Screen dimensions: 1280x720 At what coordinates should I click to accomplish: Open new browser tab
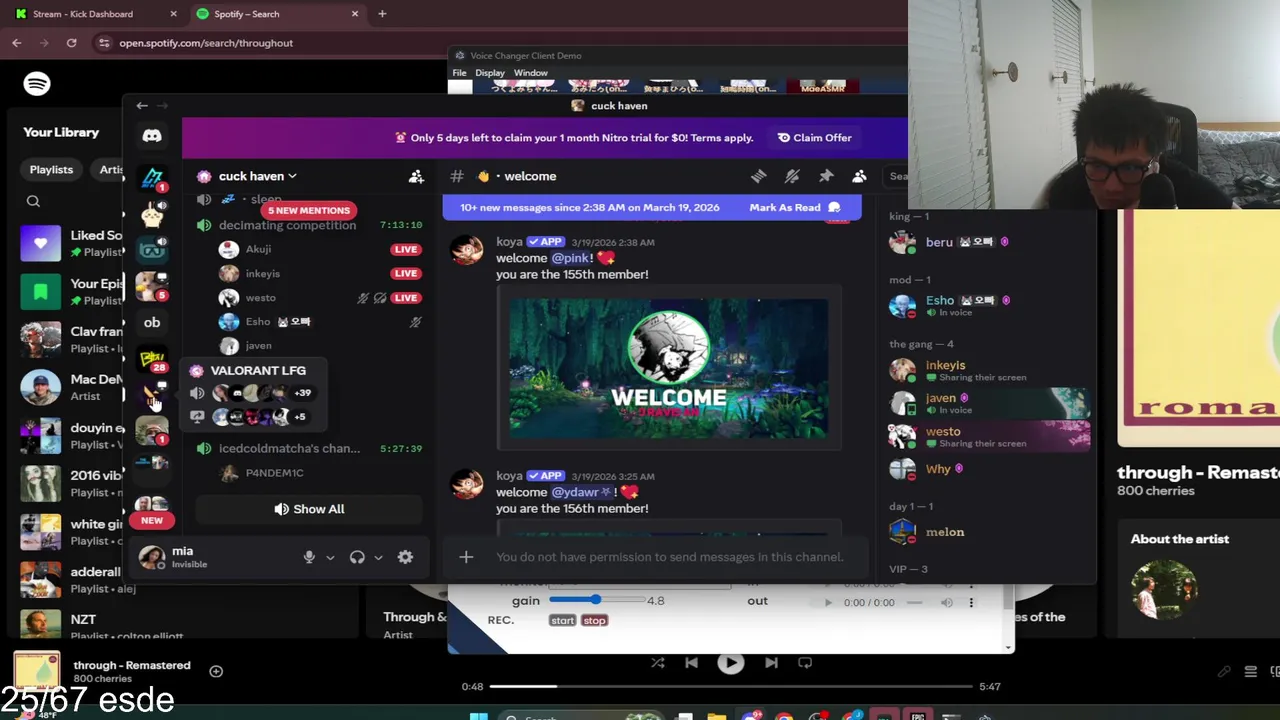click(x=382, y=14)
